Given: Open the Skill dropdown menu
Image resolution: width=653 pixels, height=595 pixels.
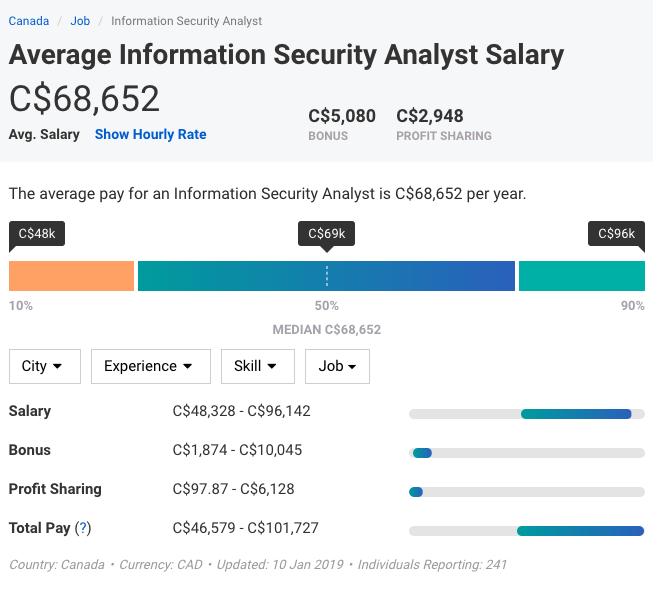Looking at the screenshot, I should (257, 366).
